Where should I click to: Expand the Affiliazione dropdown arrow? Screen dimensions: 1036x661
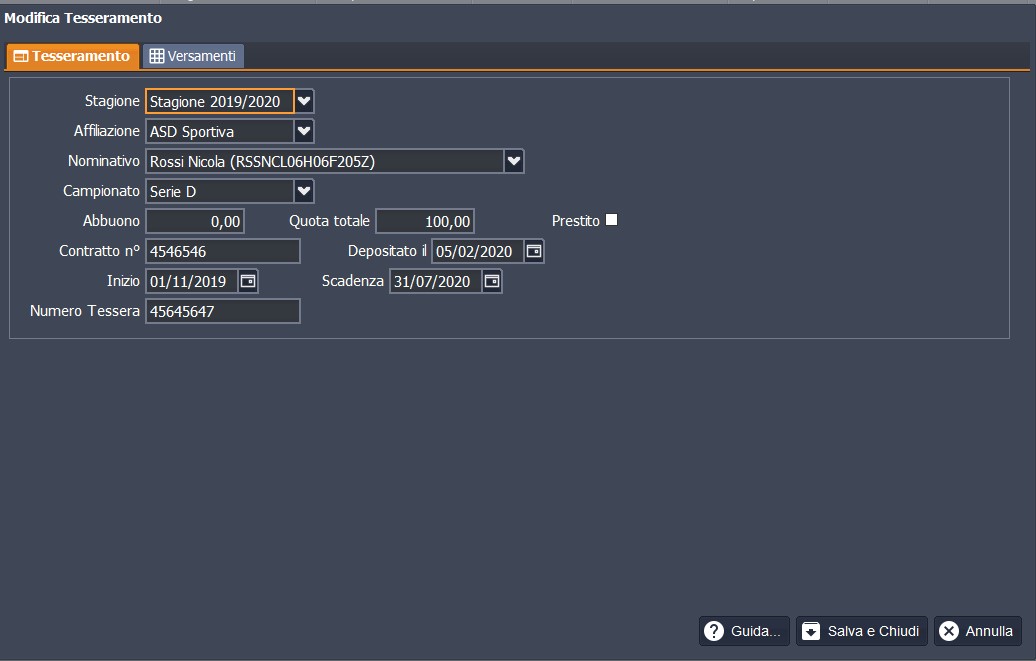click(x=305, y=131)
